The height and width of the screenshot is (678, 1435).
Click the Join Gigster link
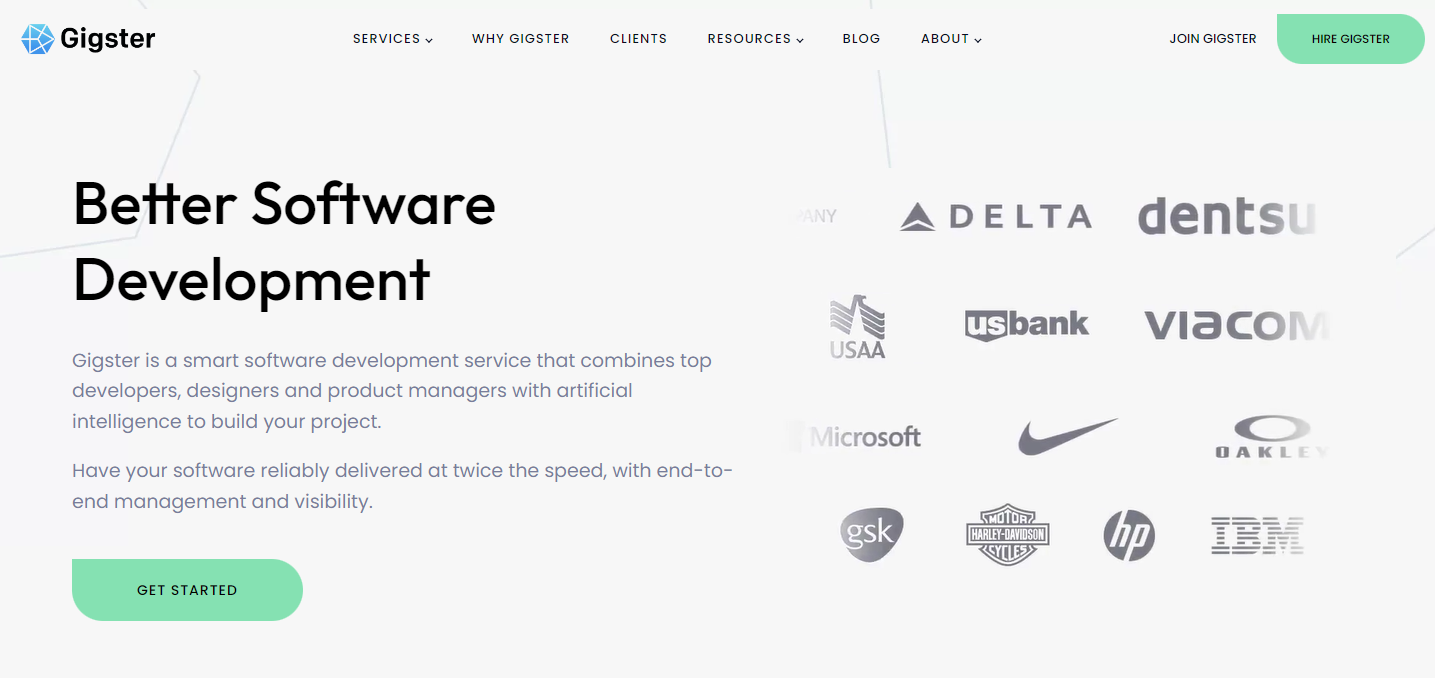(1213, 39)
